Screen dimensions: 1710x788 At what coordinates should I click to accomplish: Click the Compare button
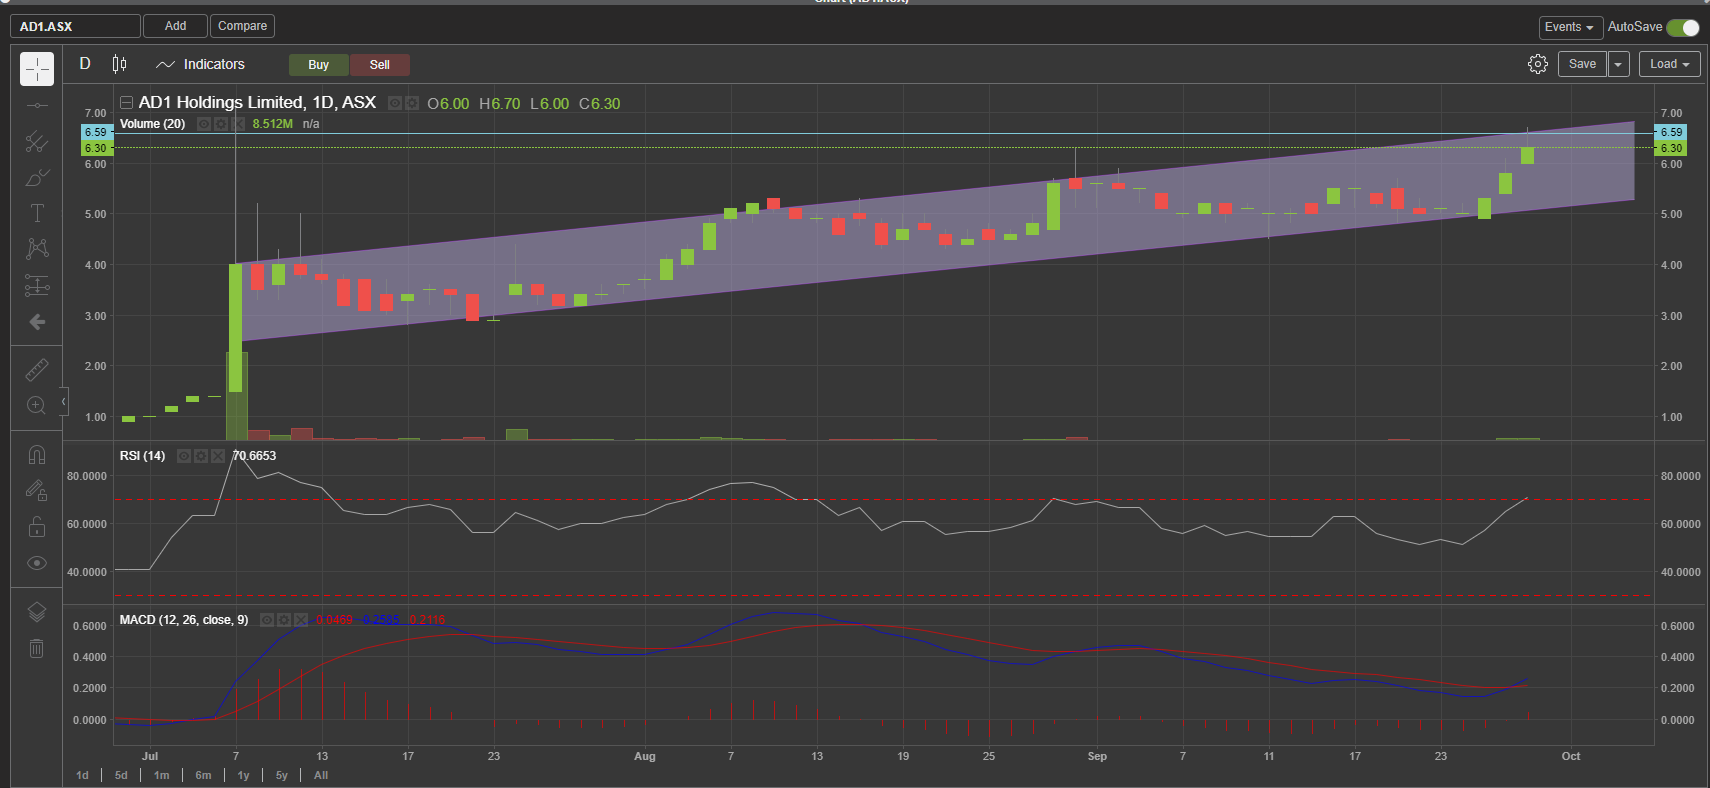pyautogui.click(x=242, y=26)
